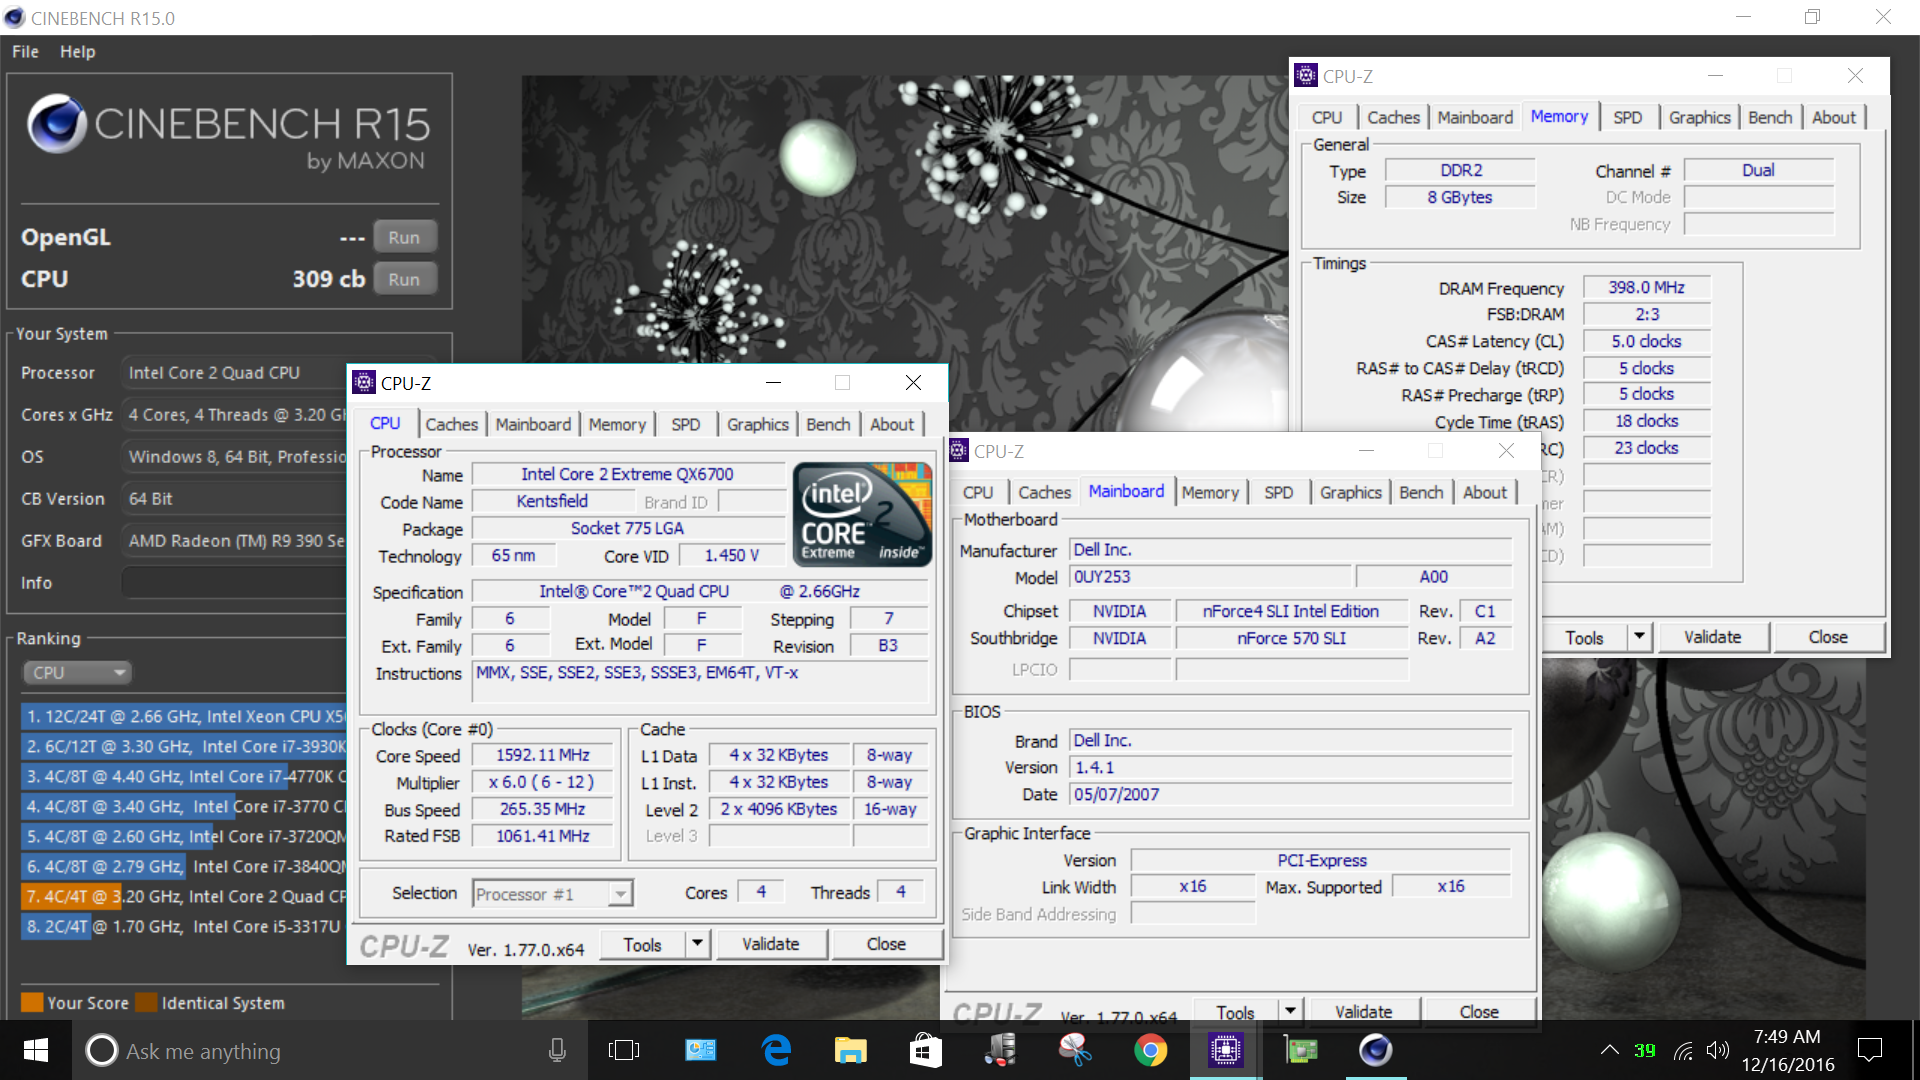The image size is (1920, 1080).
Task: Open Google Chrome from taskbar
Action: [1150, 1050]
